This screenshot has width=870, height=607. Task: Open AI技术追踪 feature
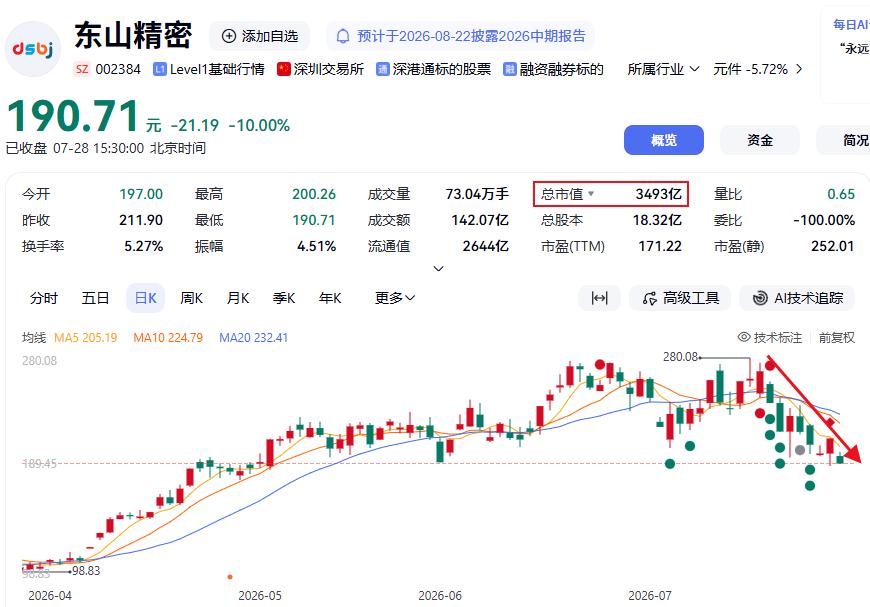(797, 298)
